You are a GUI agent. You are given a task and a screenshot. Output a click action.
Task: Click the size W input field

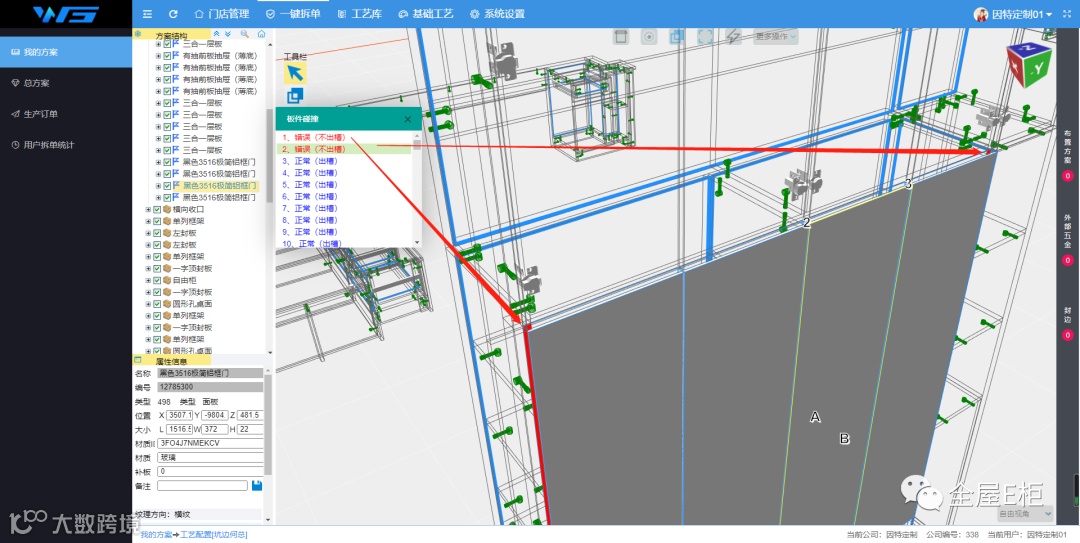pos(215,429)
